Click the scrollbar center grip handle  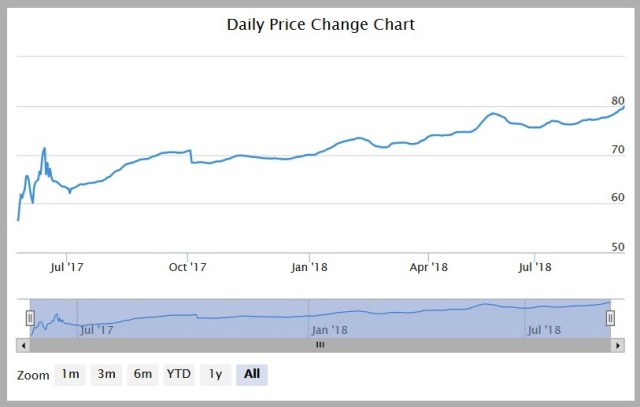pyautogui.click(x=321, y=344)
